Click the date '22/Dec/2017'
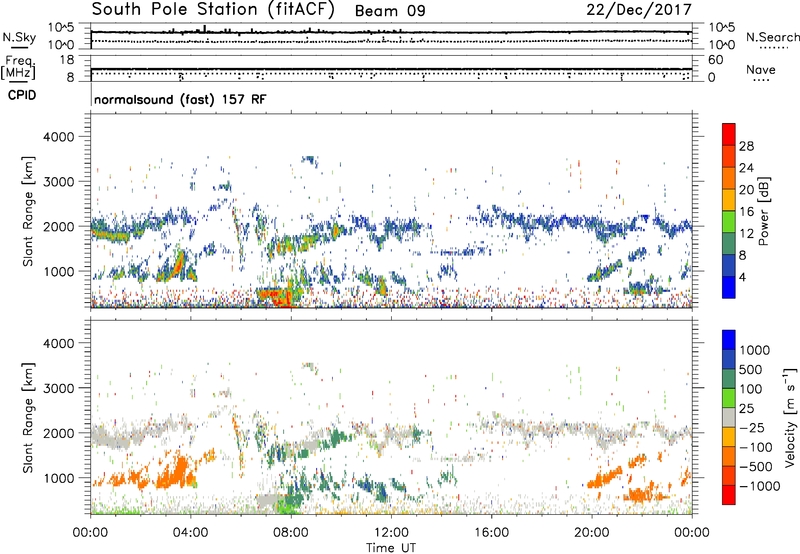The height and width of the screenshot is (554, 800). click(x=639, y=10)
